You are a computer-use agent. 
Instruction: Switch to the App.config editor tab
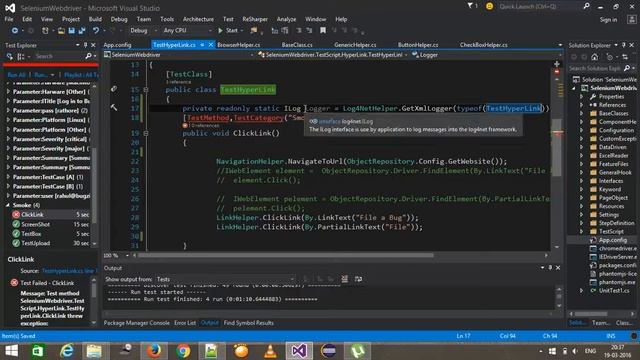[118, 45]
